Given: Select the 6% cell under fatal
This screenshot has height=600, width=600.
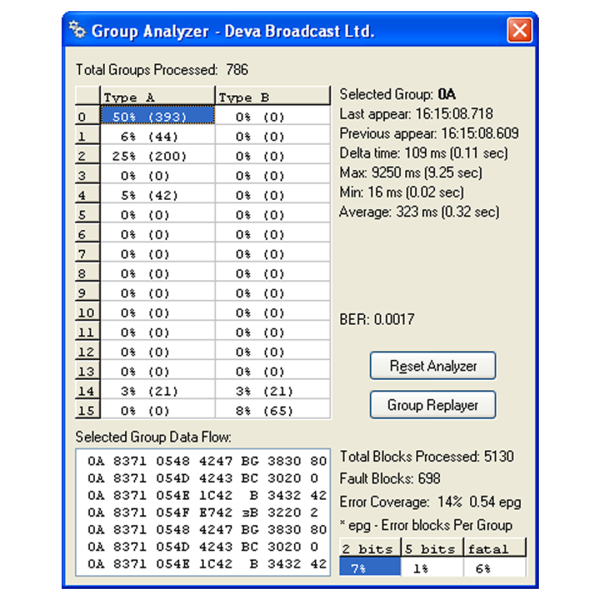Looking at the screenshot, I should [x=495, y=567].
